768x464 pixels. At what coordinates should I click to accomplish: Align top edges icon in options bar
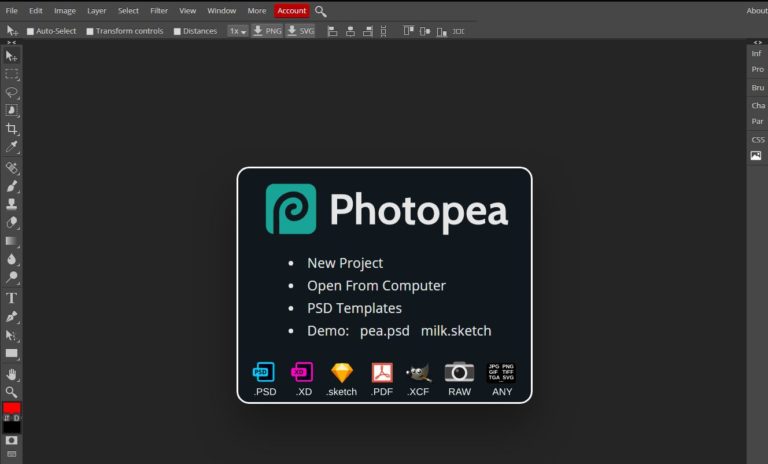click(408, 31)
